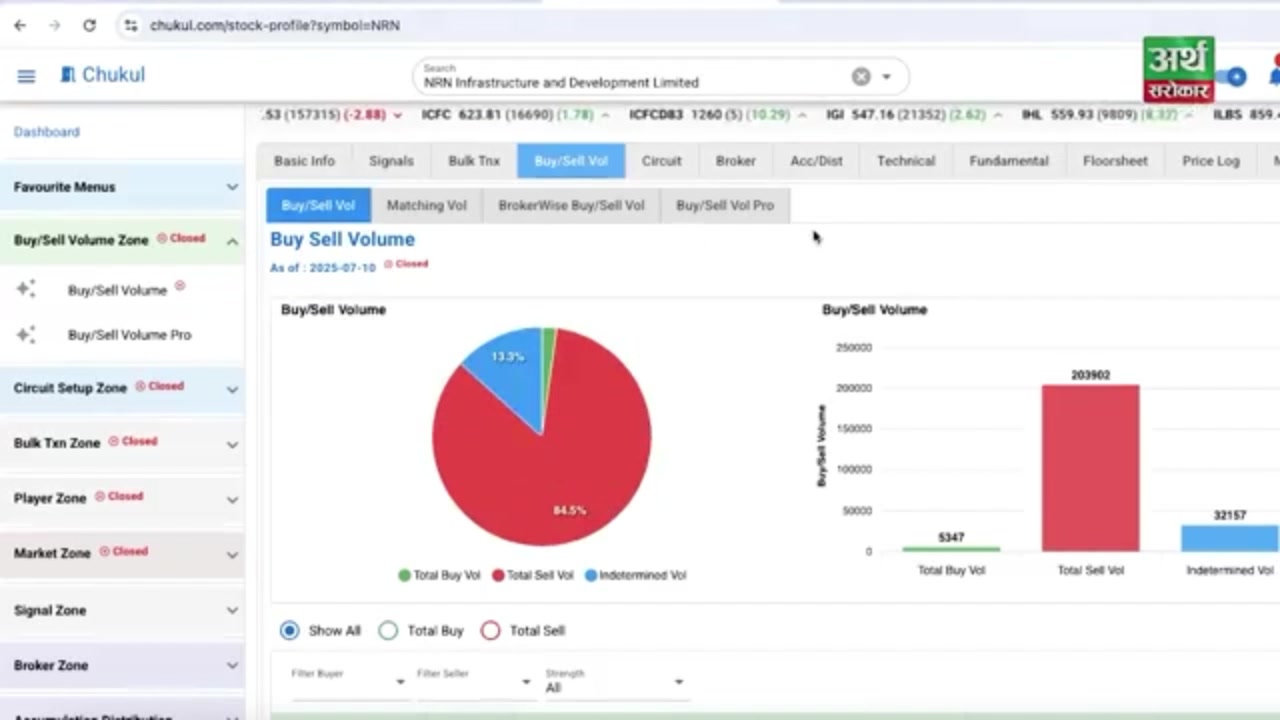
Task: Expand the Favourite Menus section
Action: click(x=122, y=187)
